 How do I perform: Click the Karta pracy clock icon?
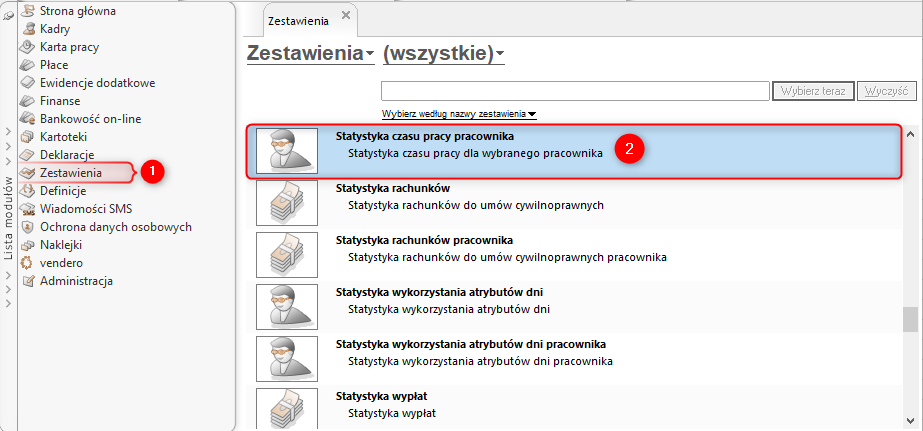pos(28,47)
